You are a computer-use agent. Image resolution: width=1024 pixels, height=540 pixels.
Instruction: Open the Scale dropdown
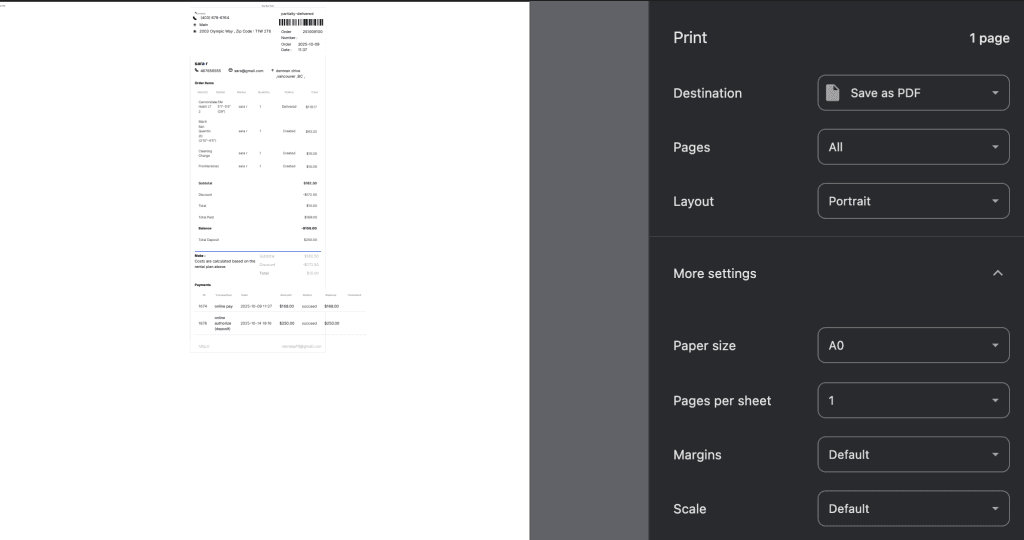pos(912,508)
